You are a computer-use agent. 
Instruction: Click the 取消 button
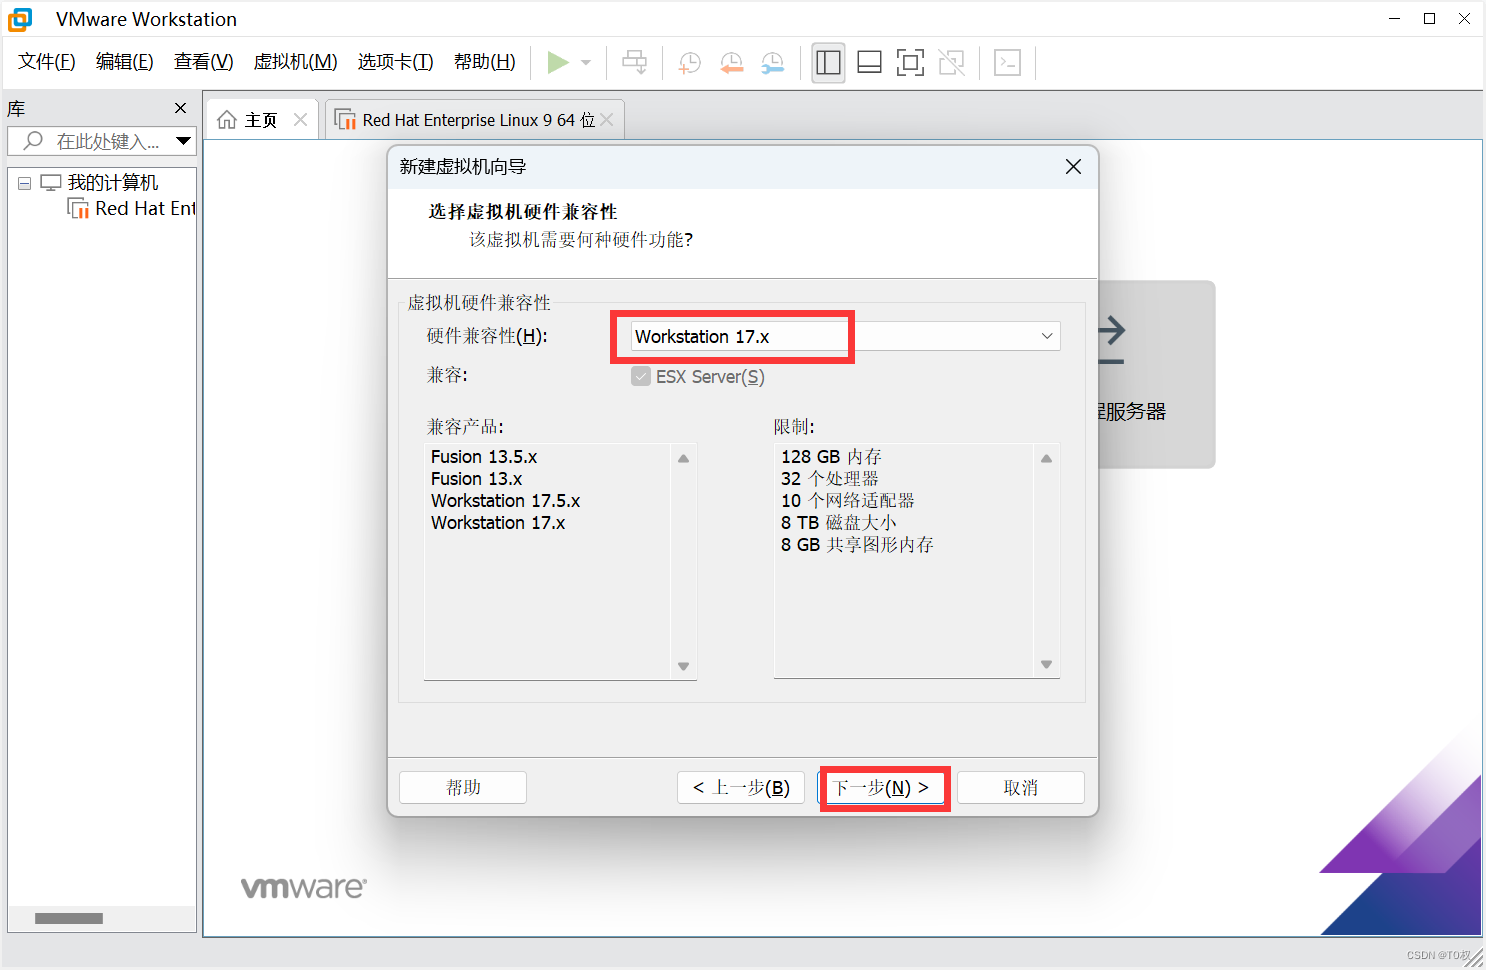[x=1020, y=787]
